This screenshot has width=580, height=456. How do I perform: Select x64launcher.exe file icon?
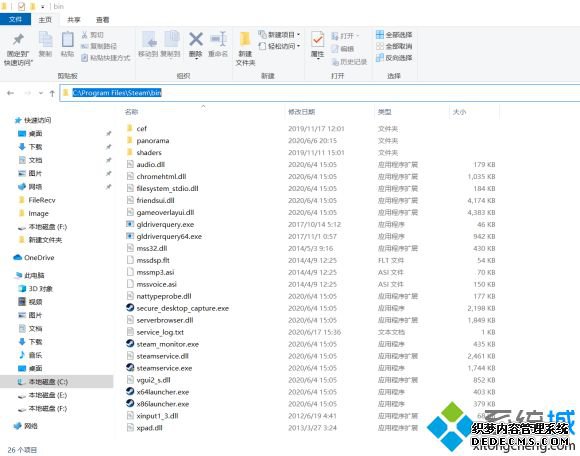[130, 391]
